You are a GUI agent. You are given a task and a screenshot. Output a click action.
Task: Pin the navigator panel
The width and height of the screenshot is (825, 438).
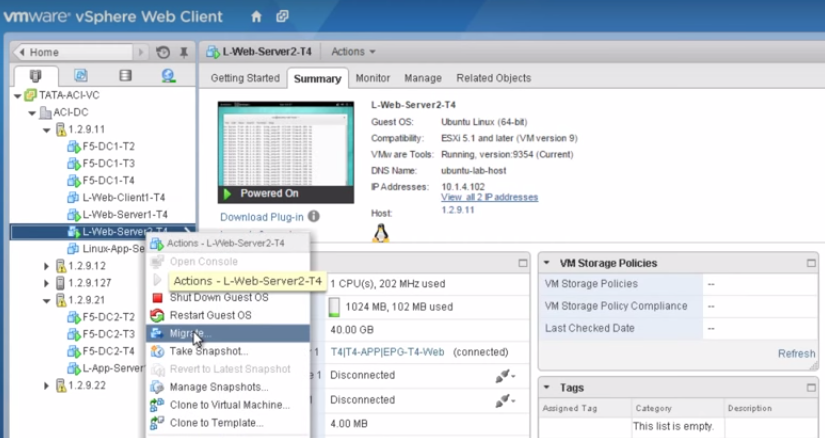184,52
